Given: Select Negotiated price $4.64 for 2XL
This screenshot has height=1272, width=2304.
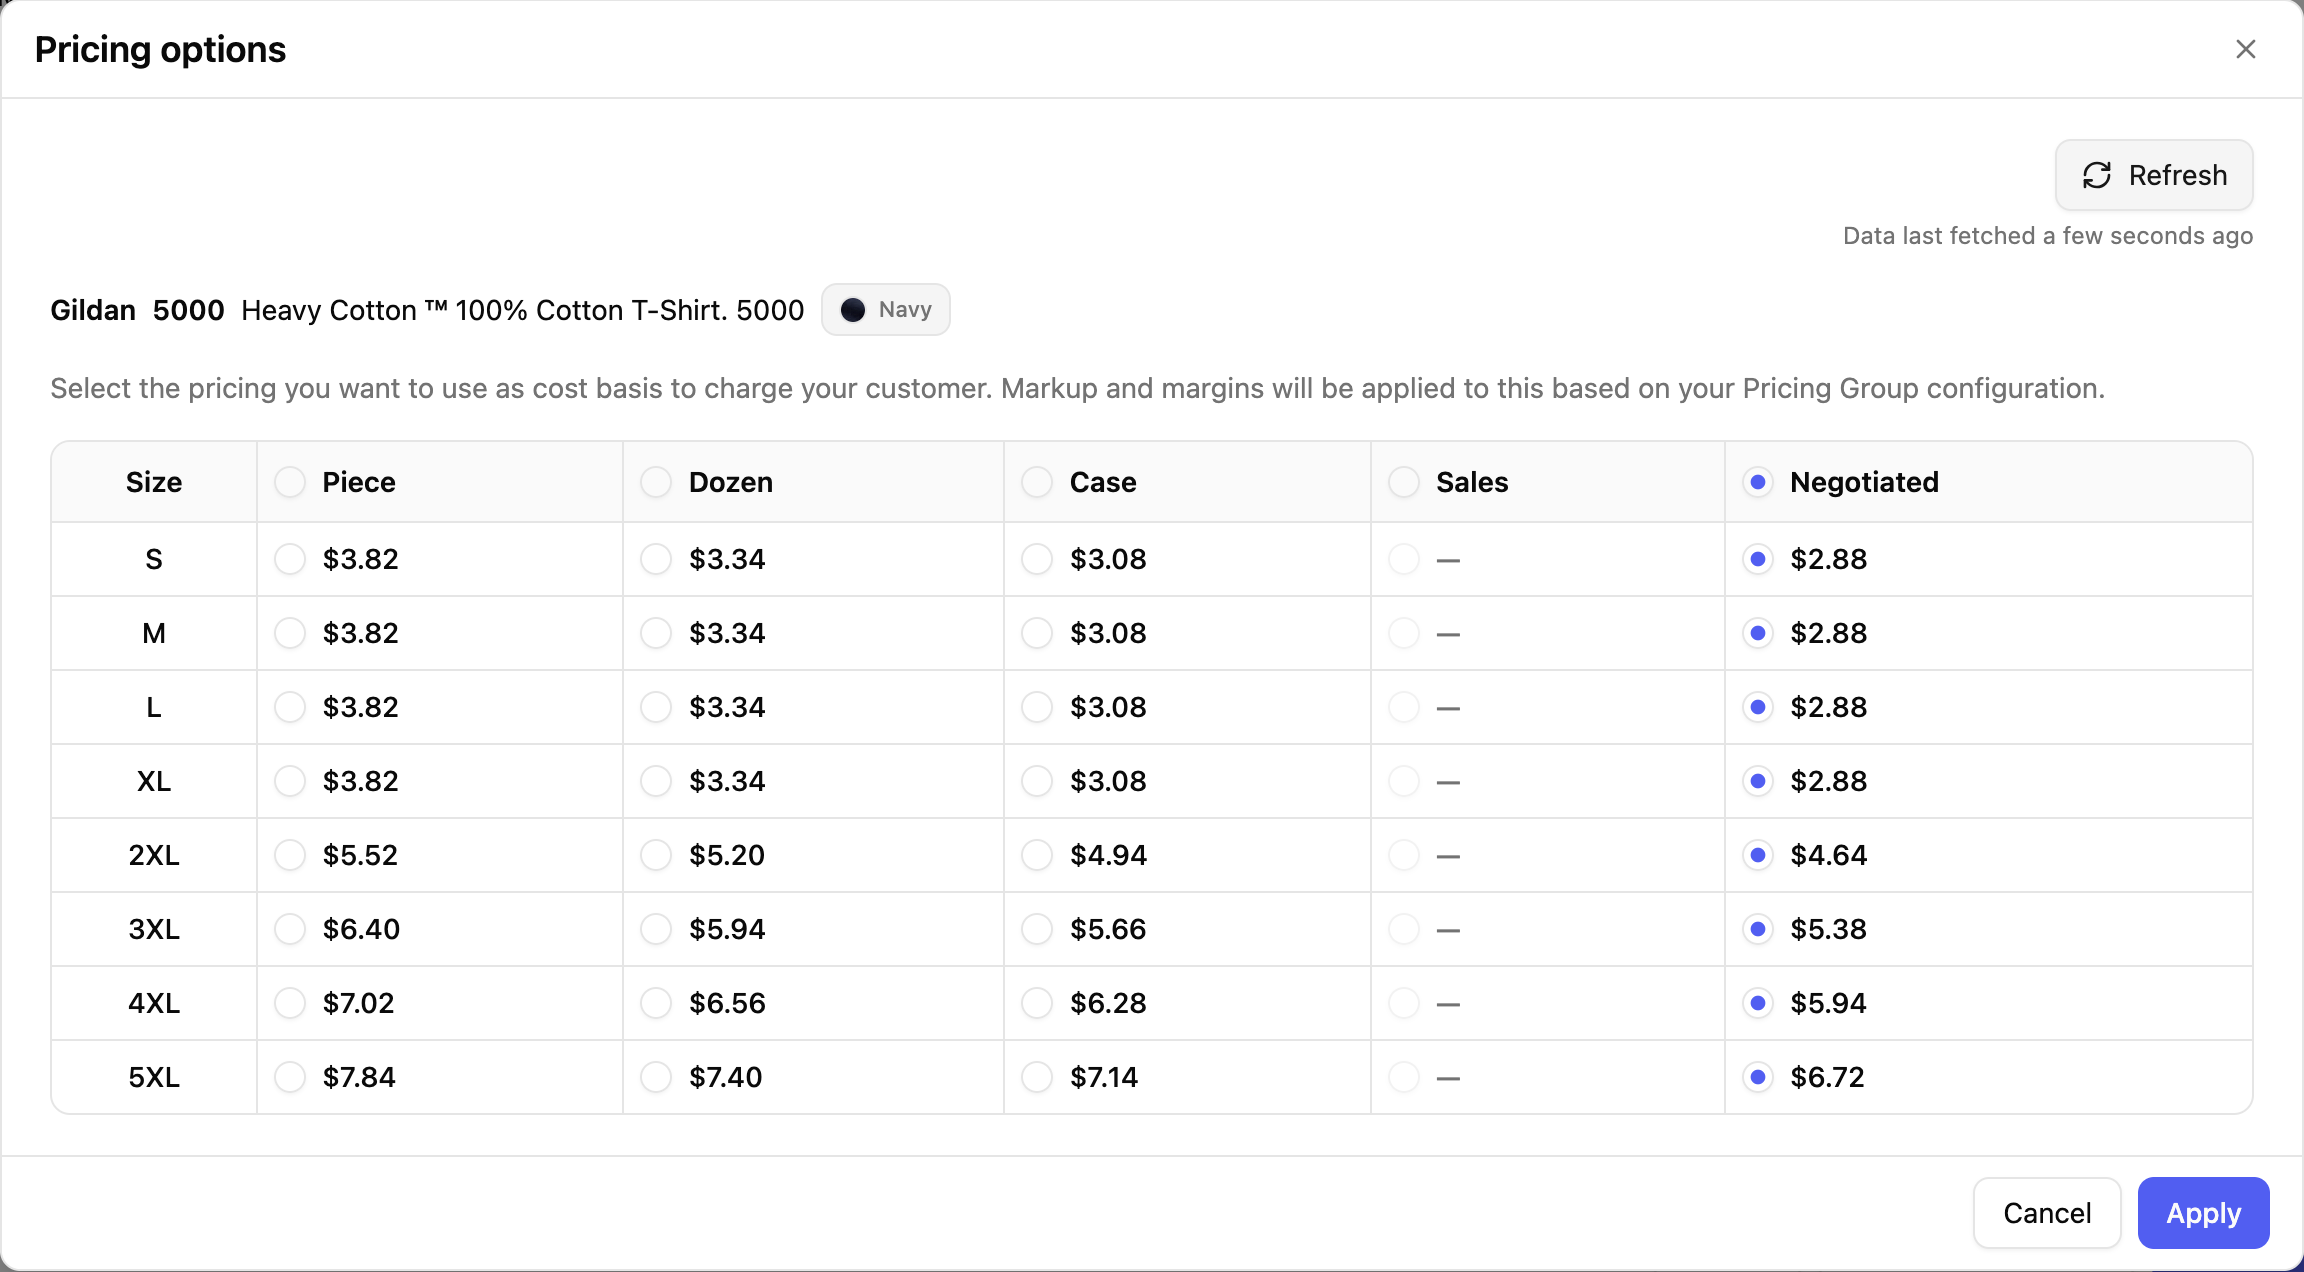Looking at the screenshot, I should coord(1758,855).
